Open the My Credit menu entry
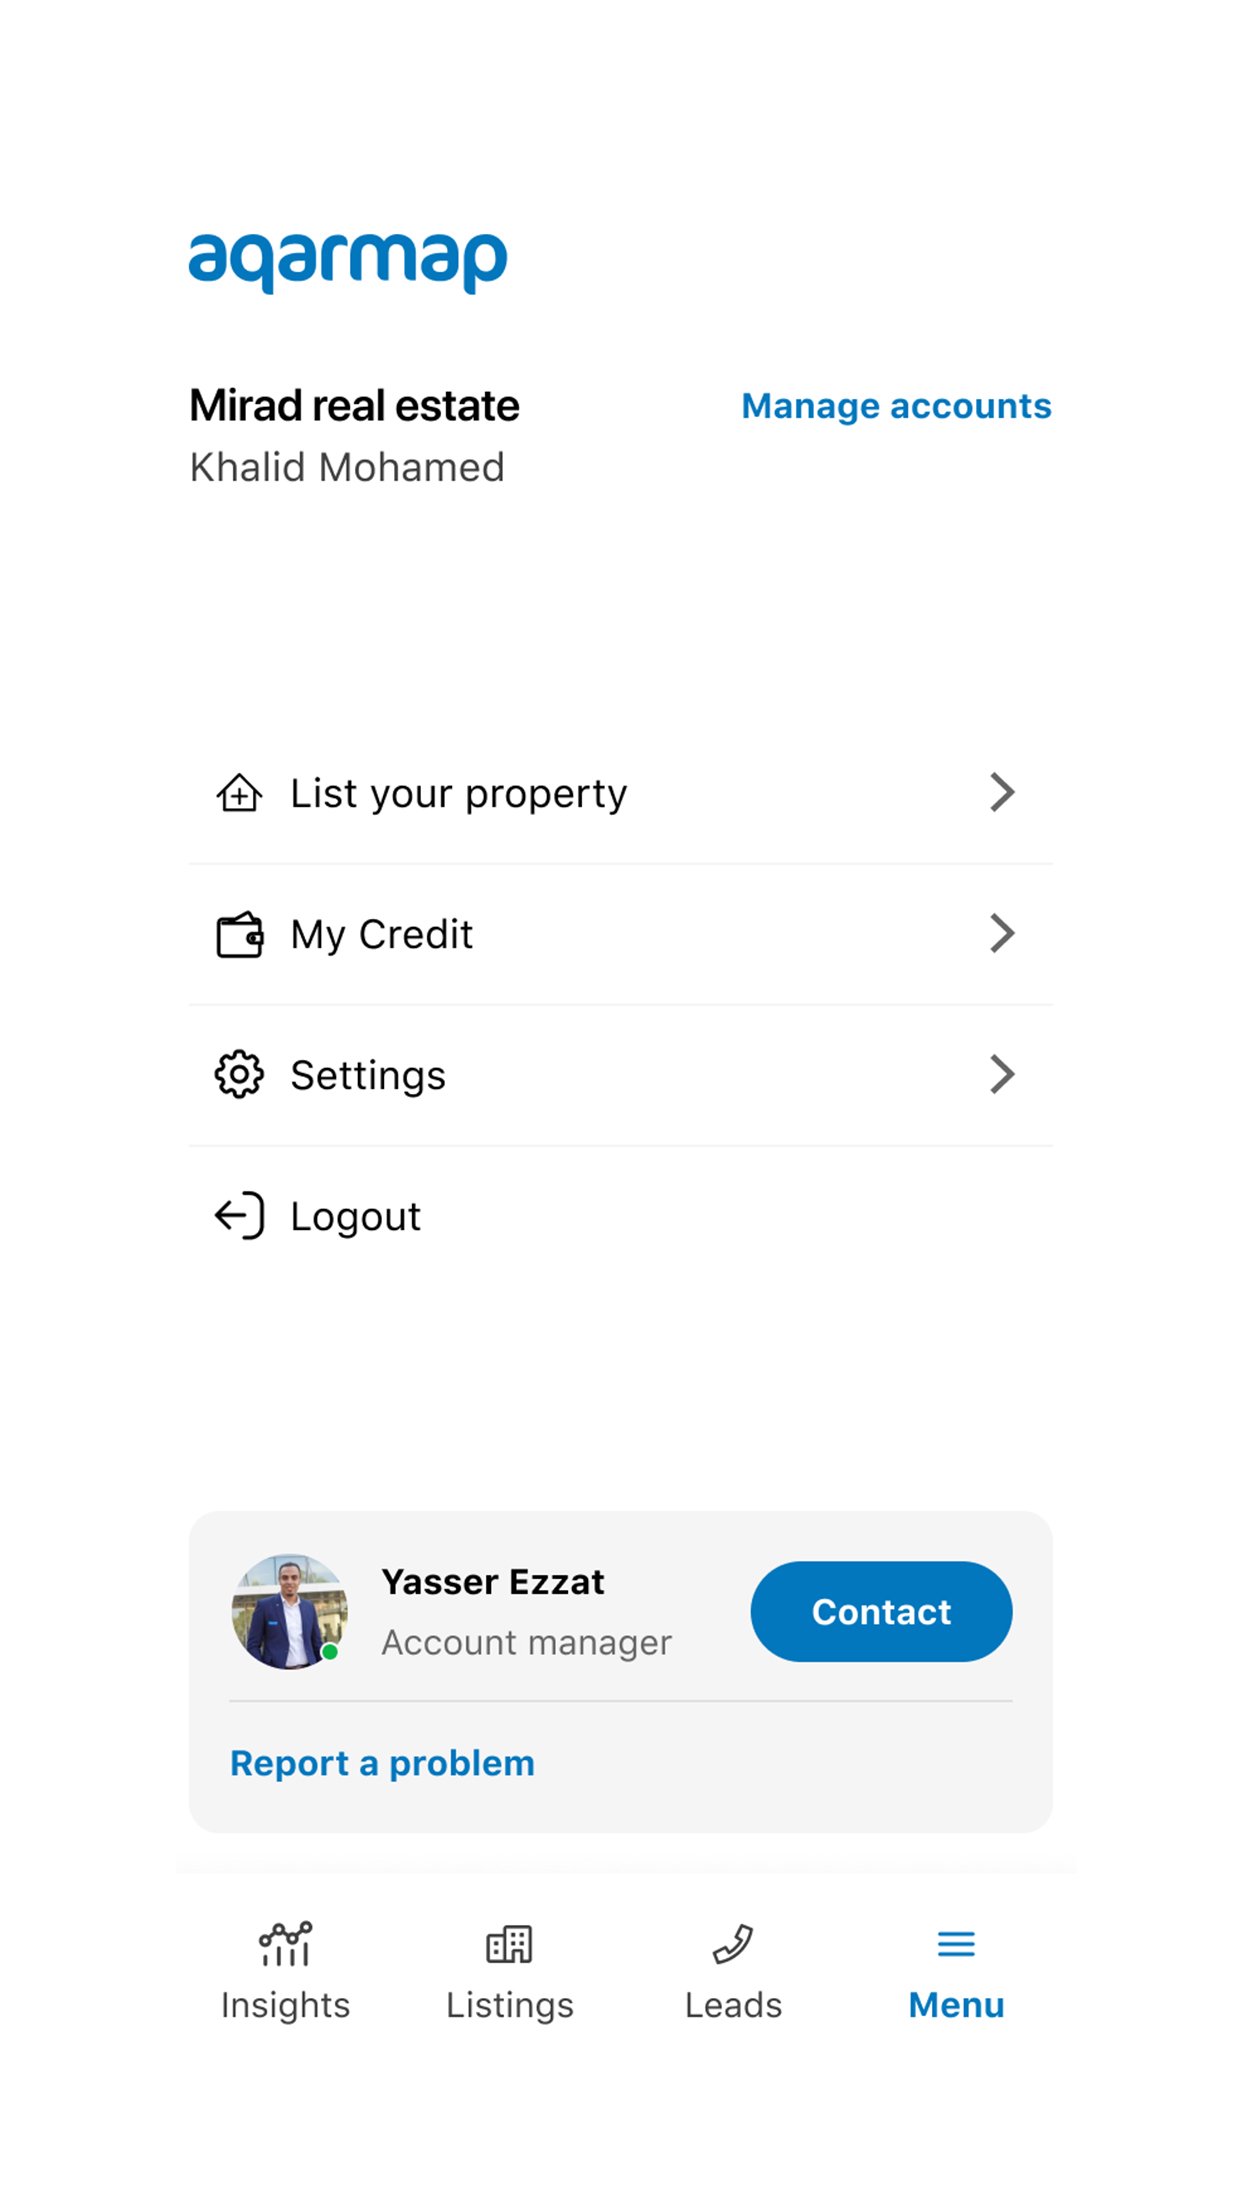Viewport: 1242px width, 2206px height. point(382,935)
